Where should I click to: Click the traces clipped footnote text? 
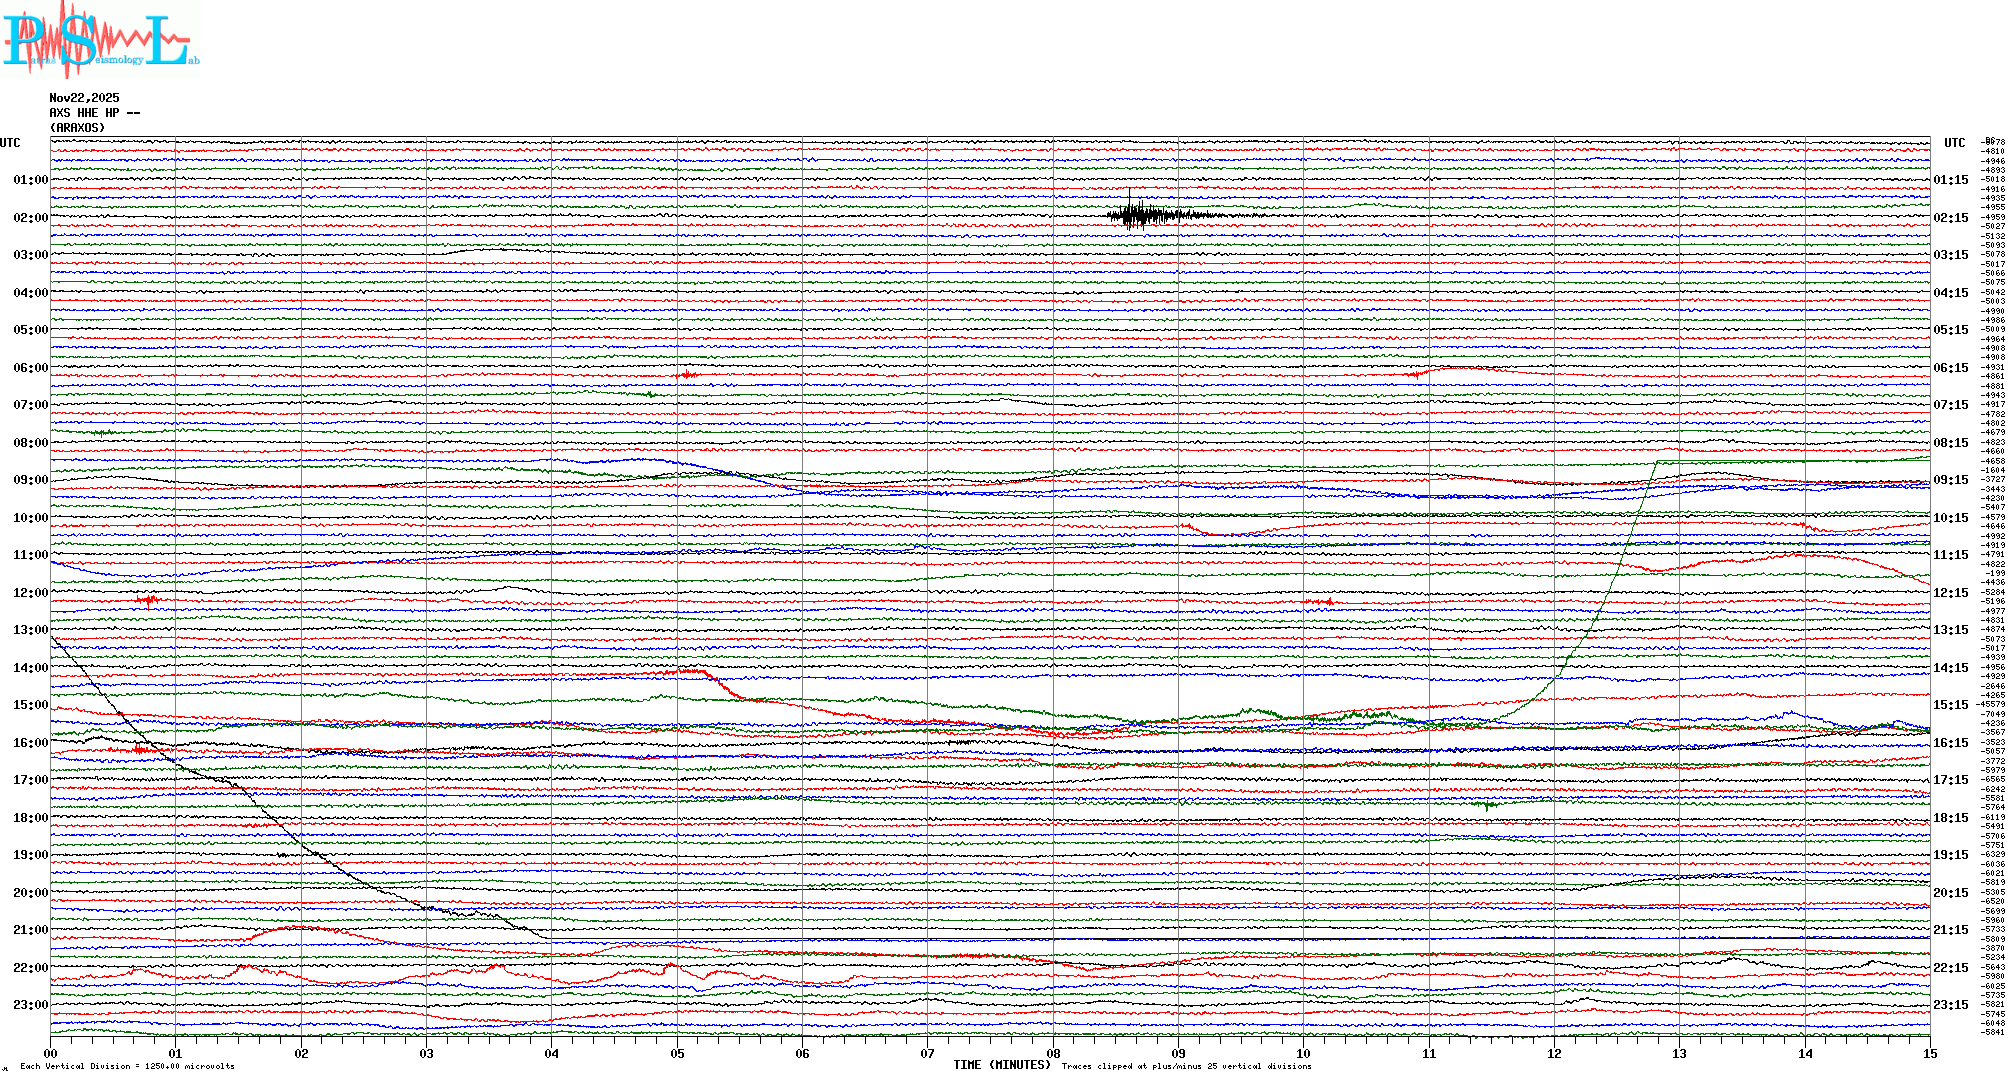tap(1186, 1066)
